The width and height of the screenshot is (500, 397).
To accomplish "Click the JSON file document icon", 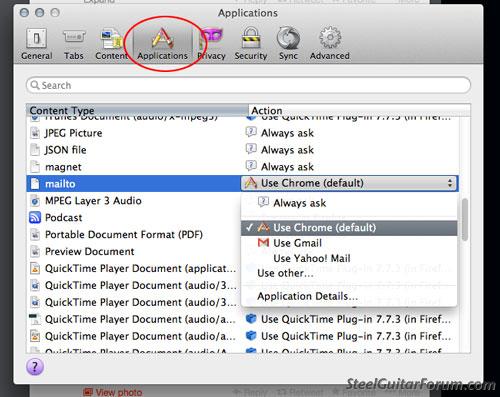I will coord(35,150).
